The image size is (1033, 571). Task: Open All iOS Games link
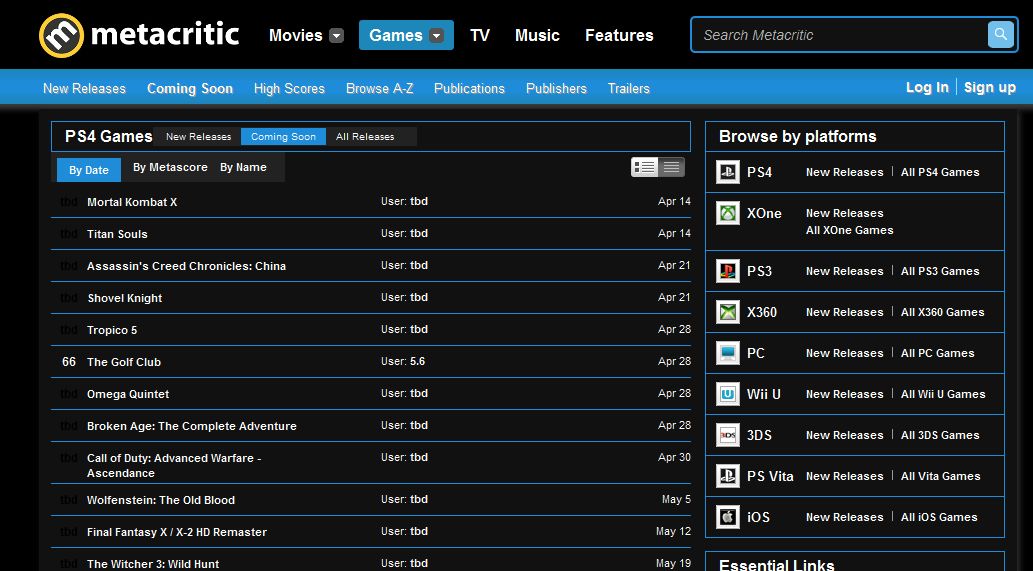point(939,517)
